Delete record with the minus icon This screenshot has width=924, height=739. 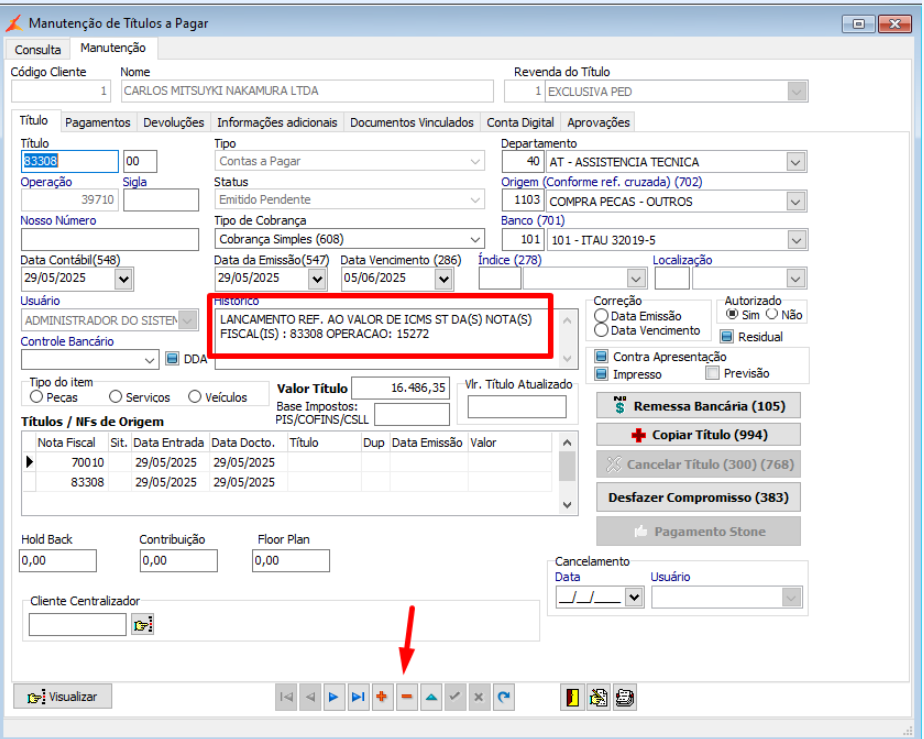coord(407,697)
